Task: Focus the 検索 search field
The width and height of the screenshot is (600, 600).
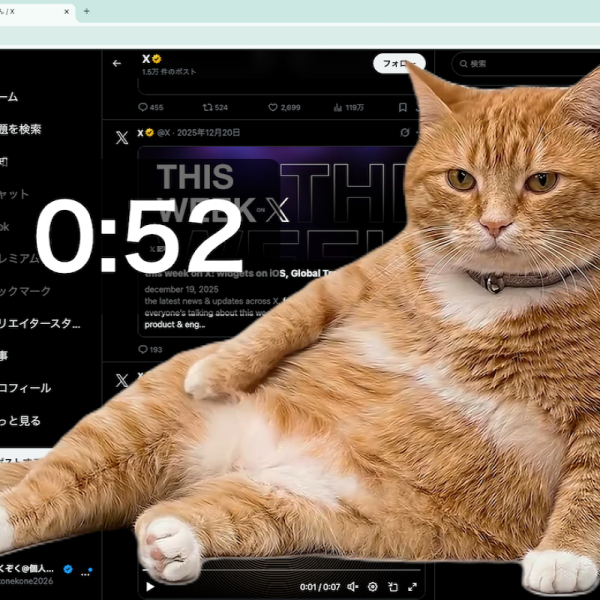Action: (x=526, y=64)
